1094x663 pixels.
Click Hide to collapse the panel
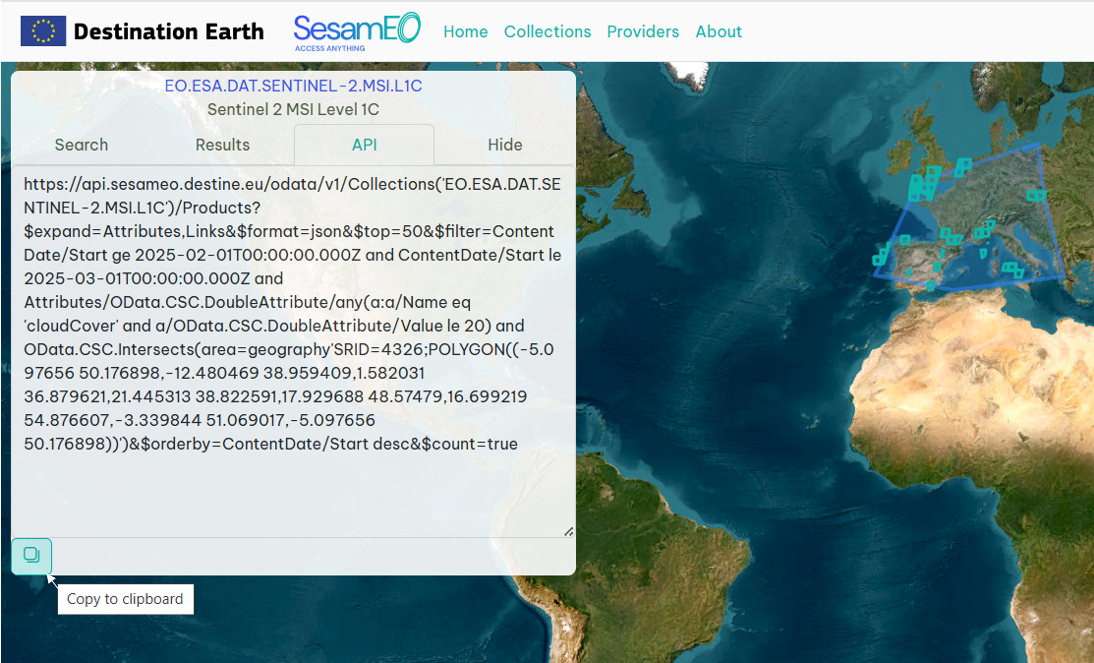[x=505, y=145]
